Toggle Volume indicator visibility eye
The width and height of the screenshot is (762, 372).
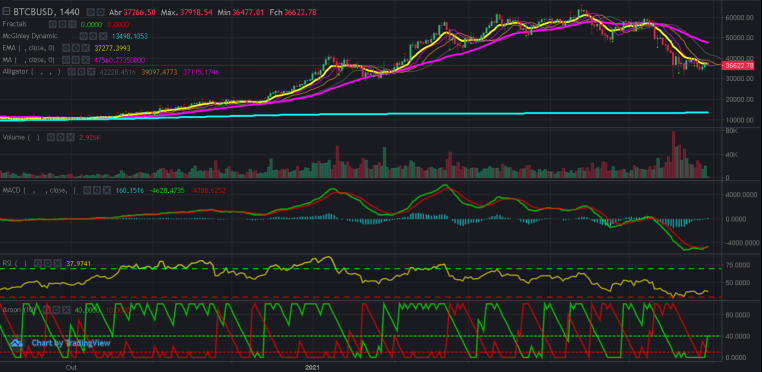(51, 137)
